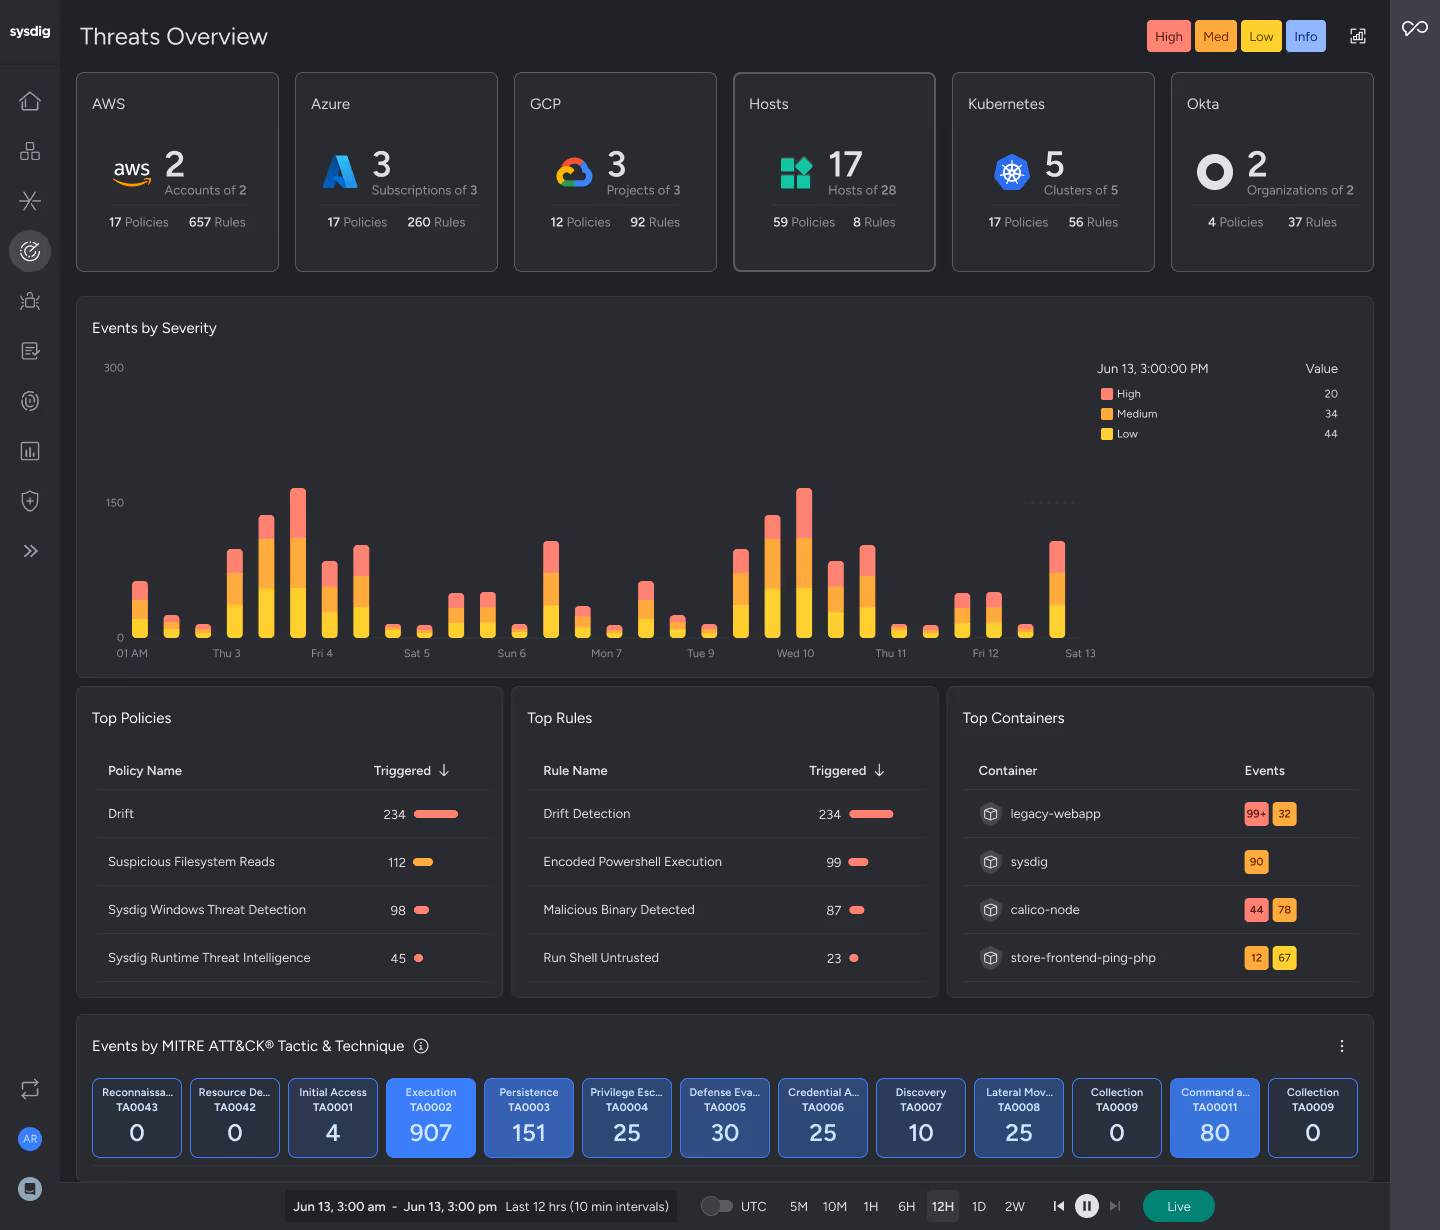Open the date range Jun 13 selector
The width and height of the screenshot is (1440, 1230).
coord(480,1206)
